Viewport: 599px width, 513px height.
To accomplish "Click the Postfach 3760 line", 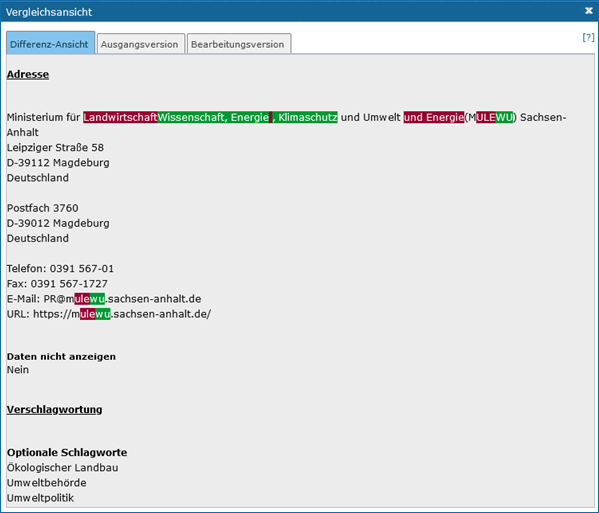I will [43, 208].
